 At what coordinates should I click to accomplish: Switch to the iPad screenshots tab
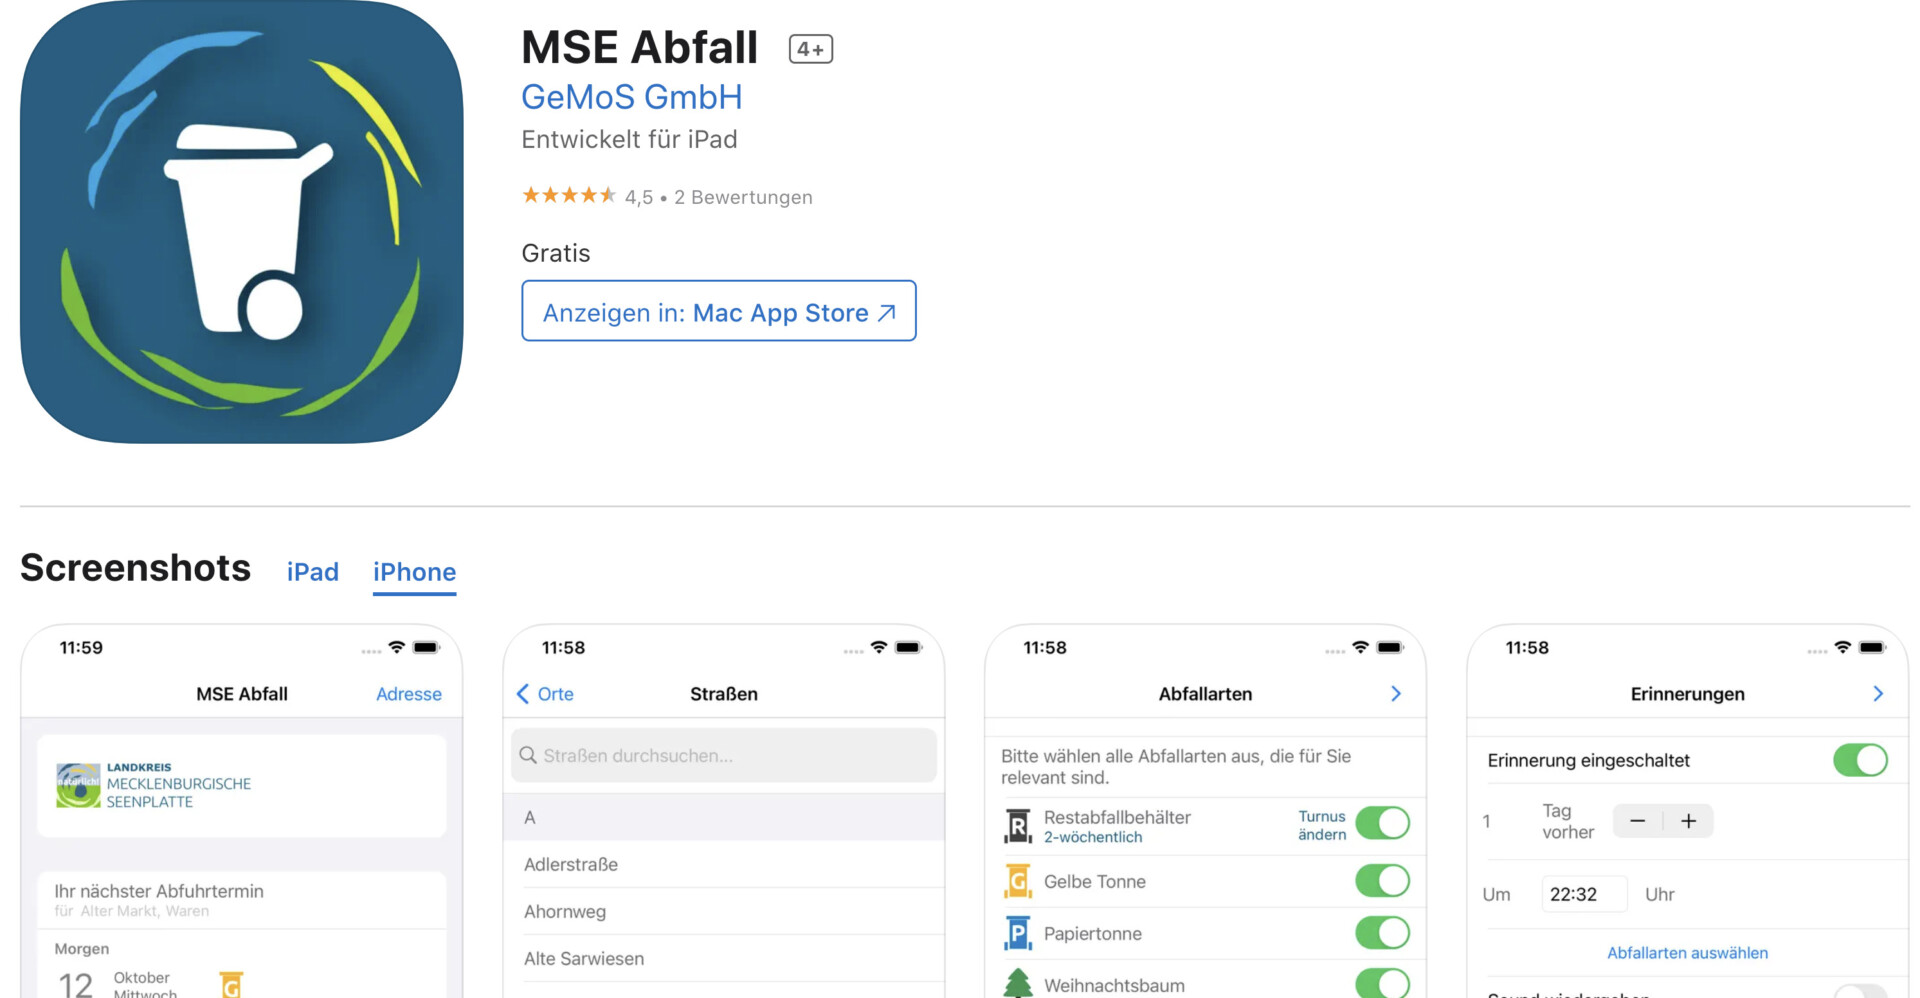coord(313,572)
